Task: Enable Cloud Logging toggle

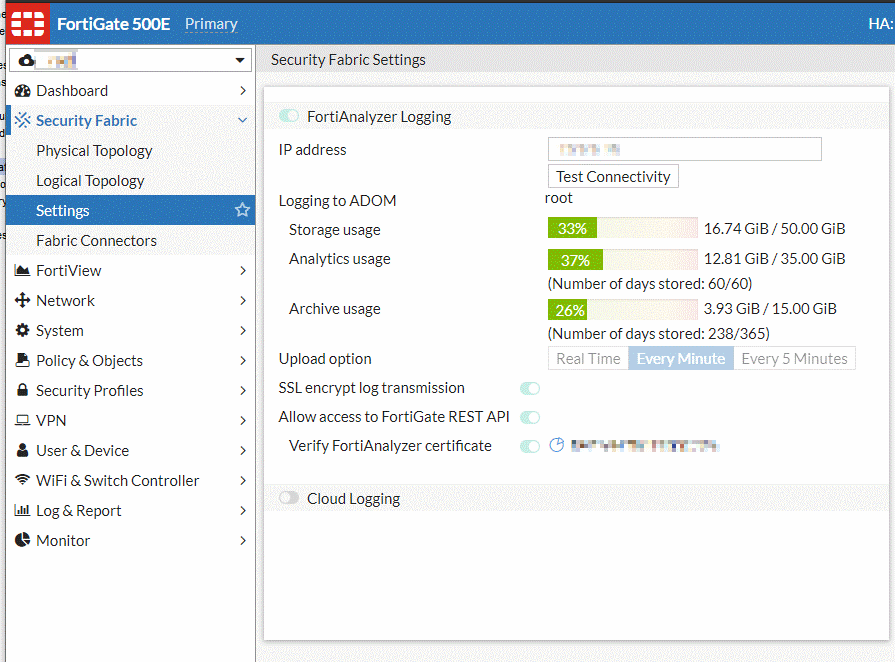Action: [x=289, y=498]
